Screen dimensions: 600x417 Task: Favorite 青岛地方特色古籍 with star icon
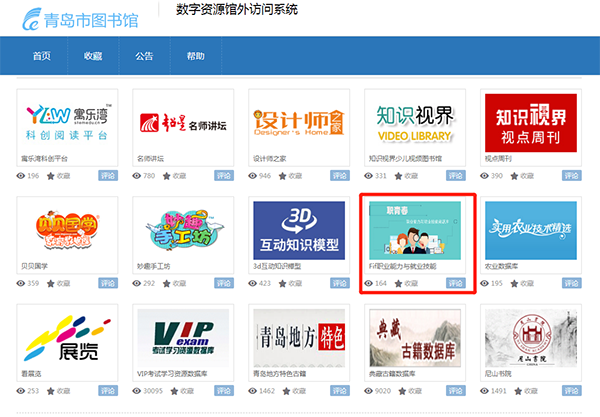(286, 391)
